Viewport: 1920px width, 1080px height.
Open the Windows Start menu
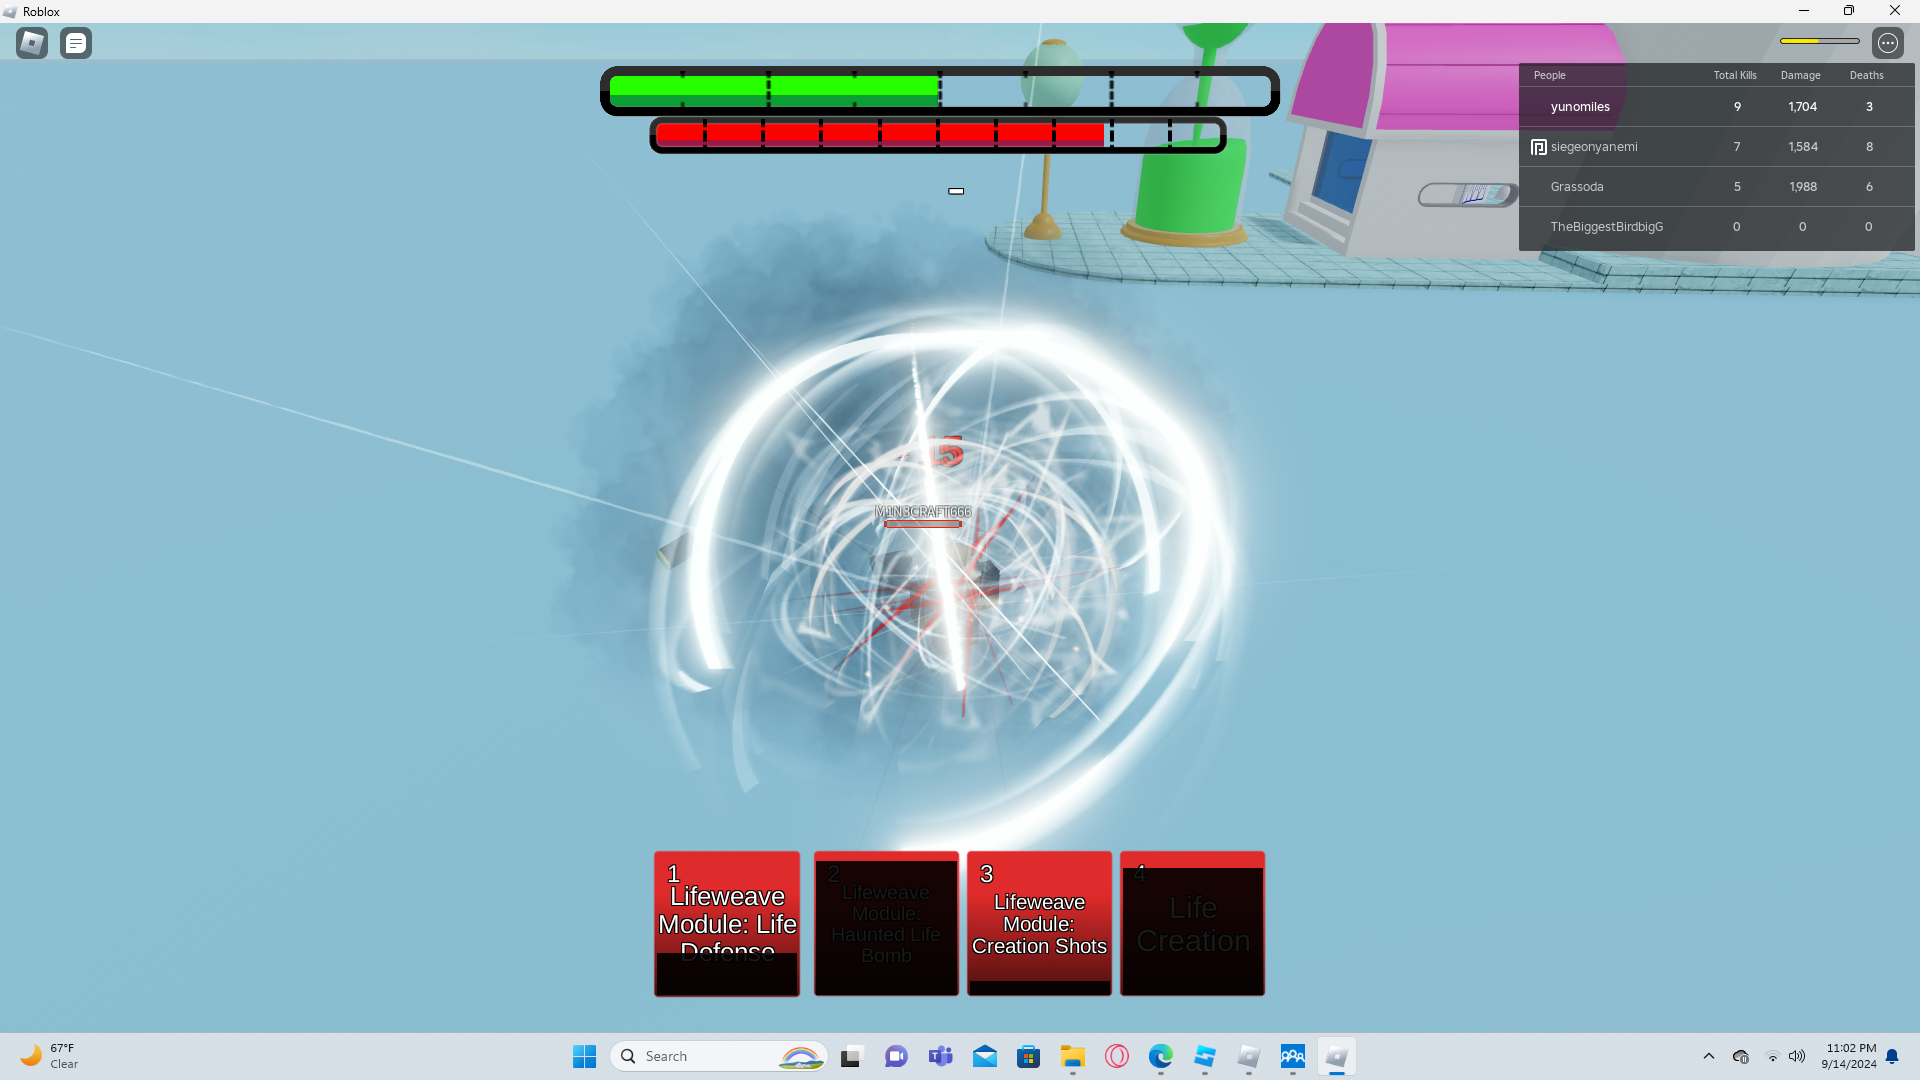coord(584,1056)
